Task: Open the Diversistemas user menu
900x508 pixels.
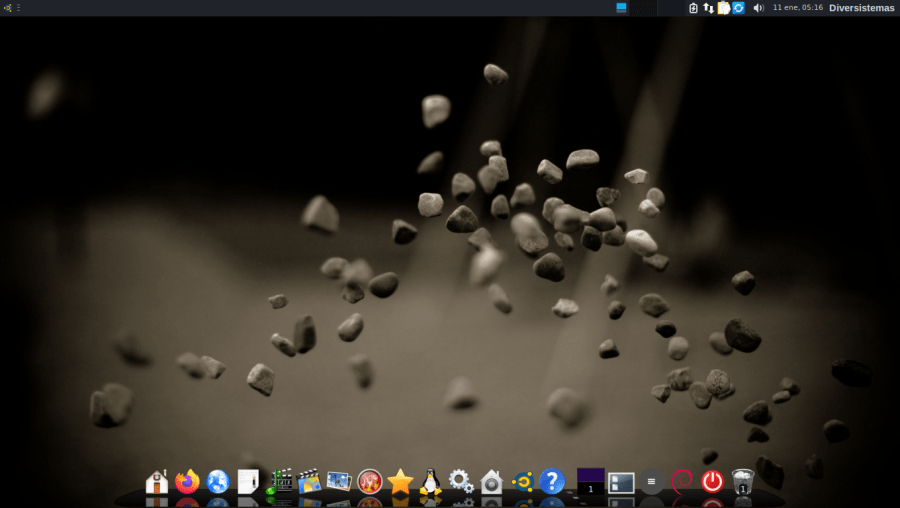Action: pyautogui.click(x=861, y=8)
